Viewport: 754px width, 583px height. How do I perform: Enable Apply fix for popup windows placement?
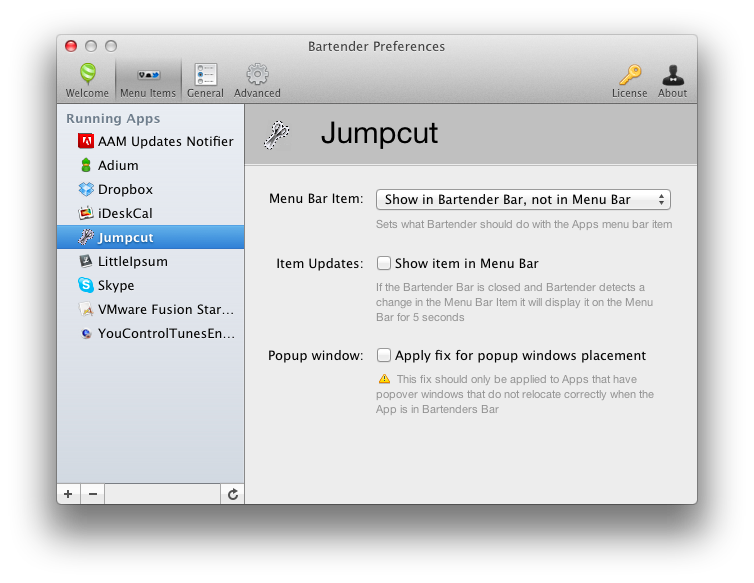(383, 355)
